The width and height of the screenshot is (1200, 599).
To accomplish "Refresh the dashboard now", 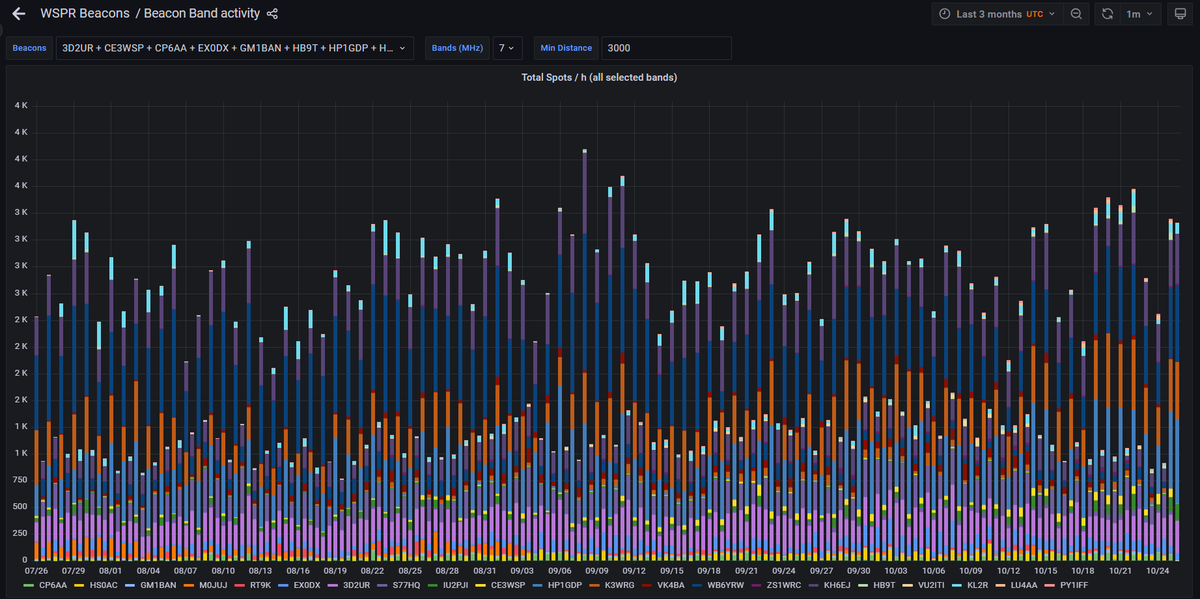I will tap(1107, 14).
